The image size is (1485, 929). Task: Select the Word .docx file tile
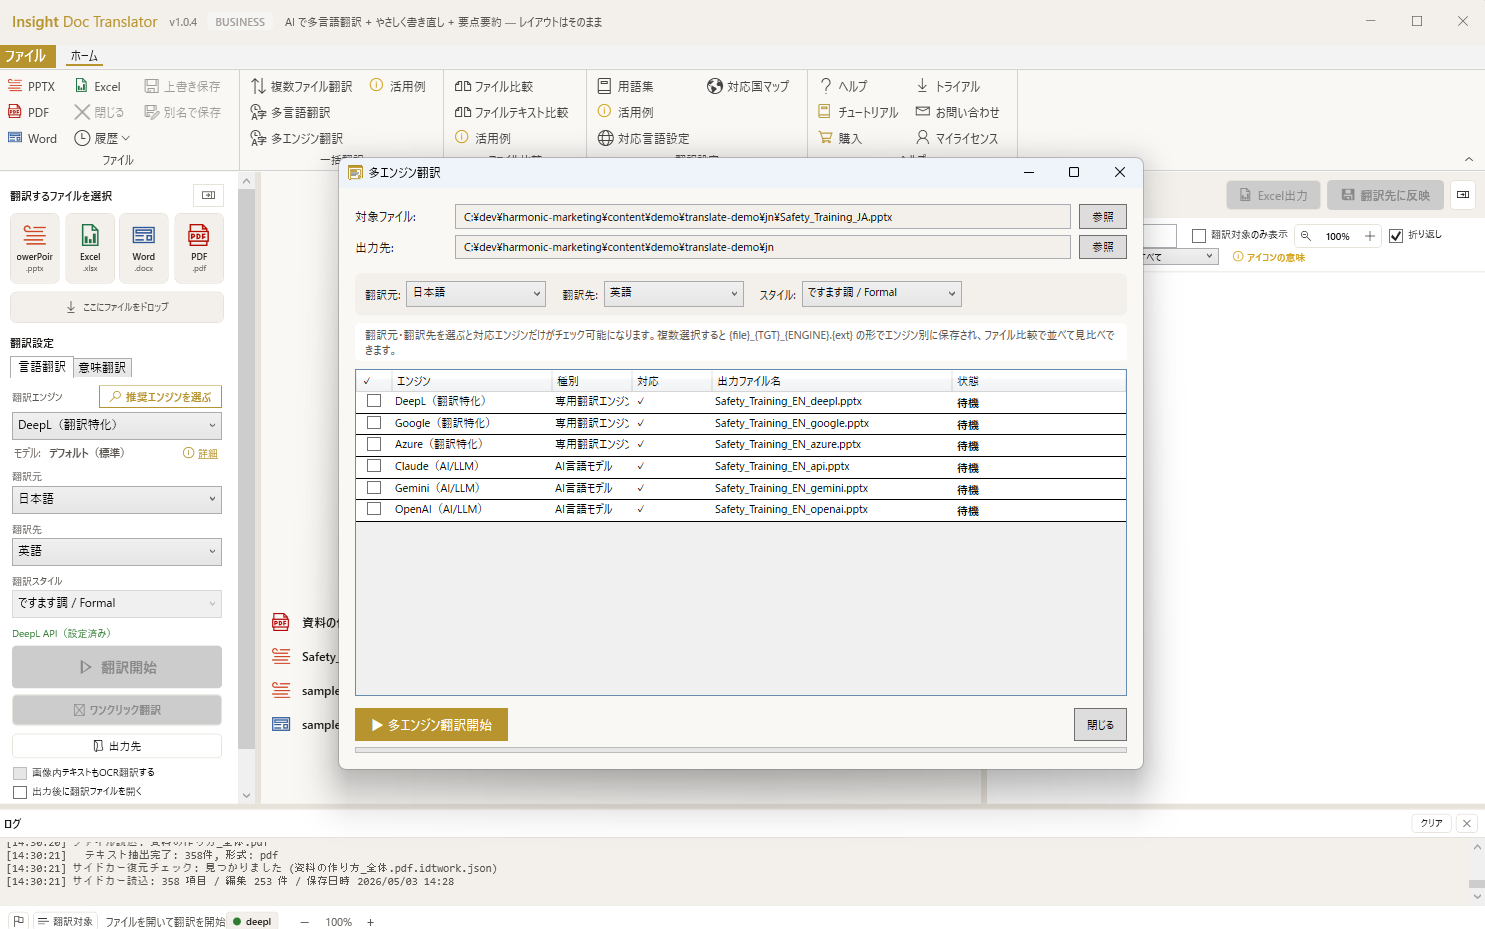[x=144, y=248]
